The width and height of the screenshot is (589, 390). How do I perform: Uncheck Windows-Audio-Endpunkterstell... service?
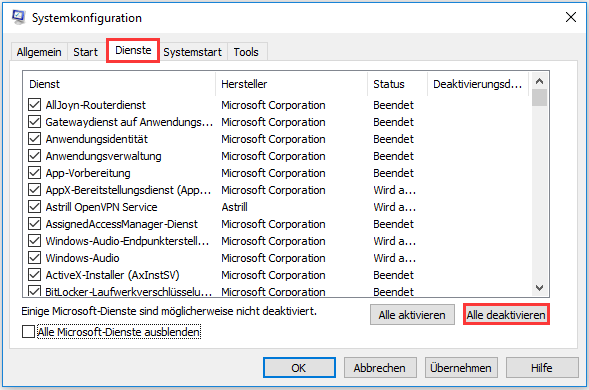coord(35,240)
